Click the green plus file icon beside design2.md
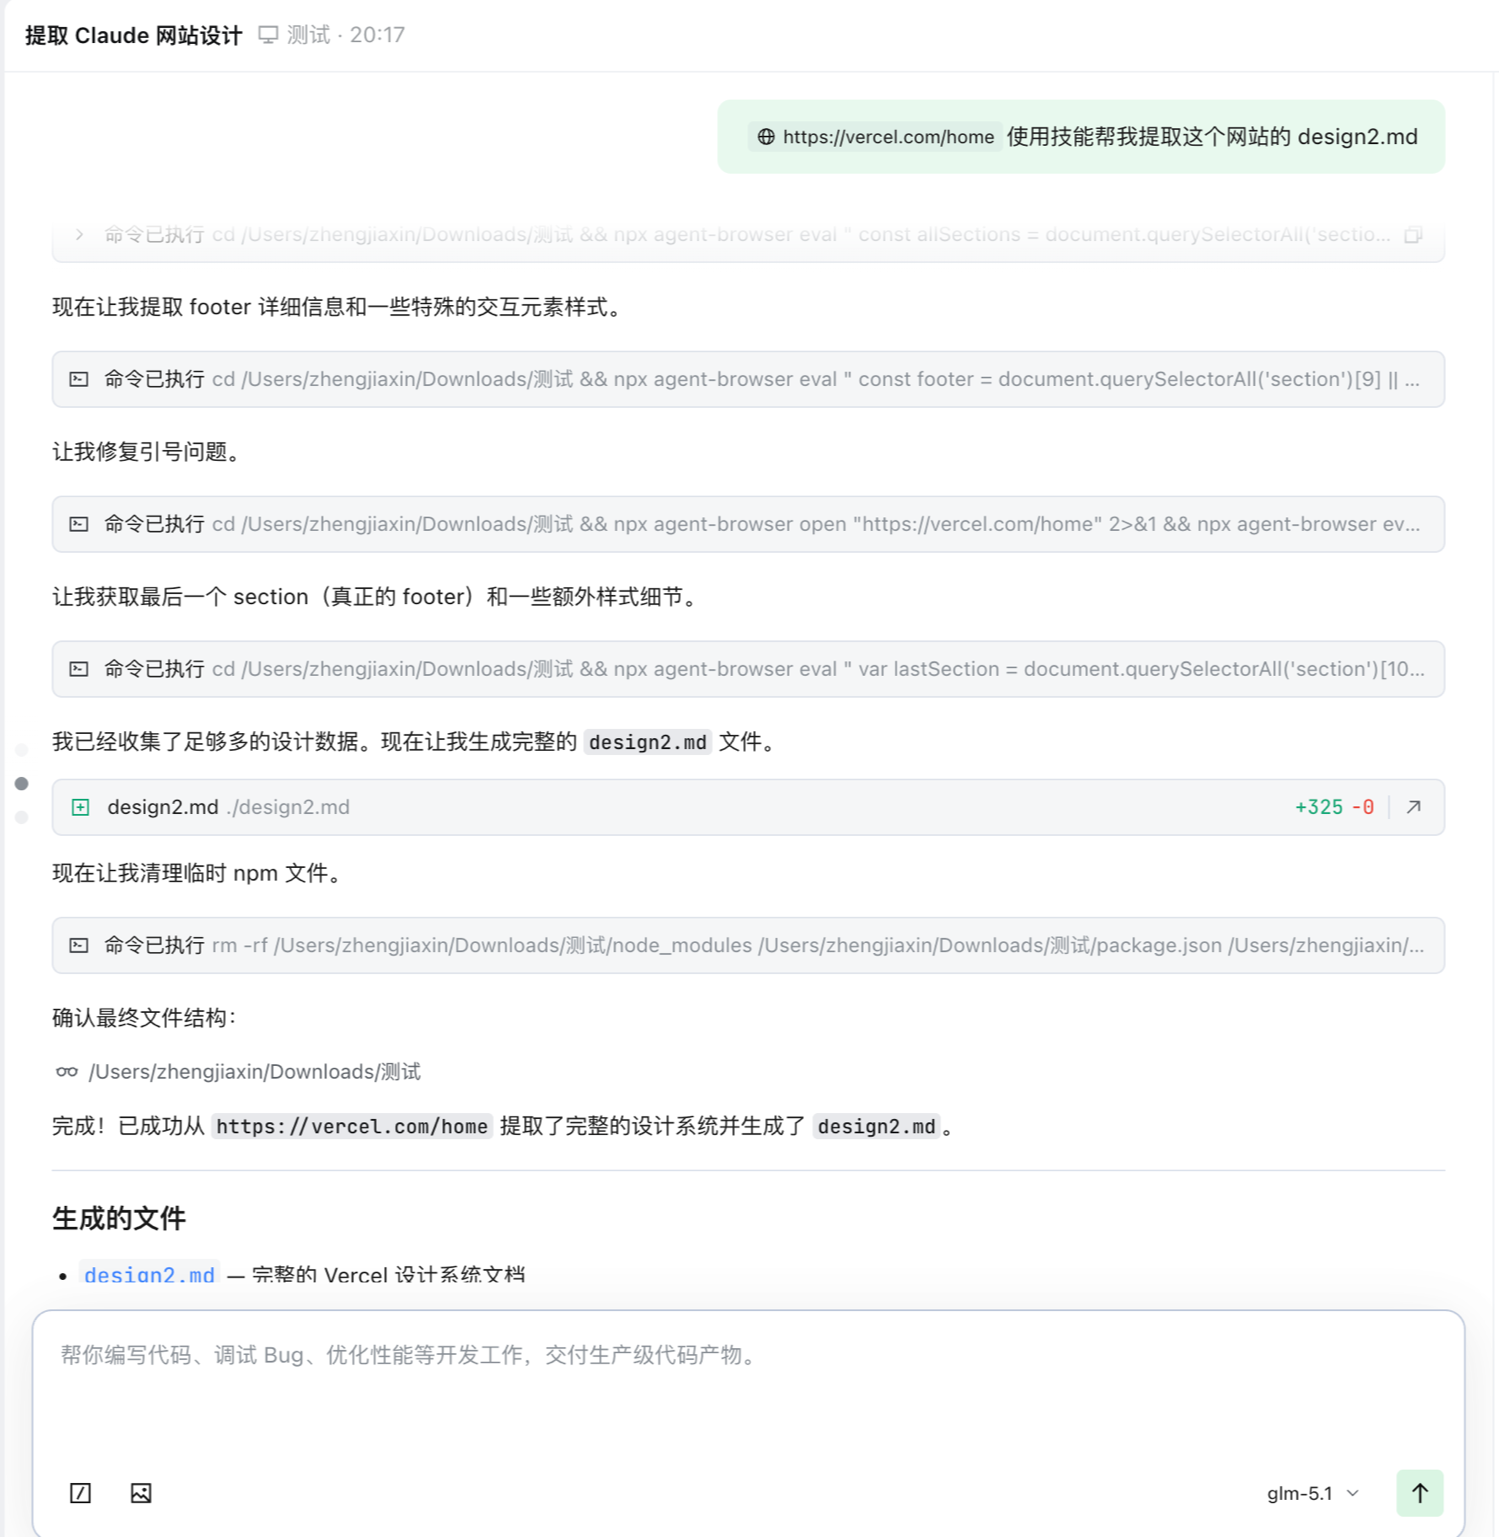This screenshot has height=1537, width=1499. coord(81,807)
